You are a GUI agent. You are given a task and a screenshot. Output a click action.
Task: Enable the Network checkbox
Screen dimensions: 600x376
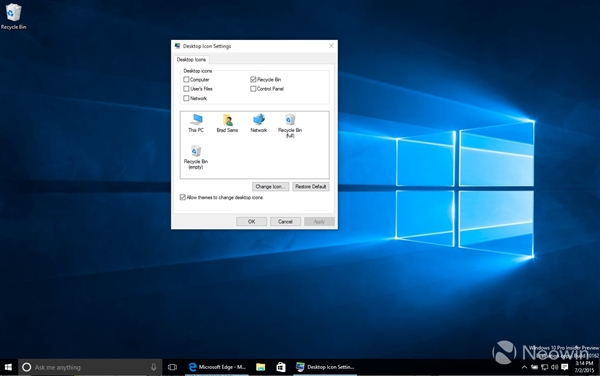click(x=186, y=98)
